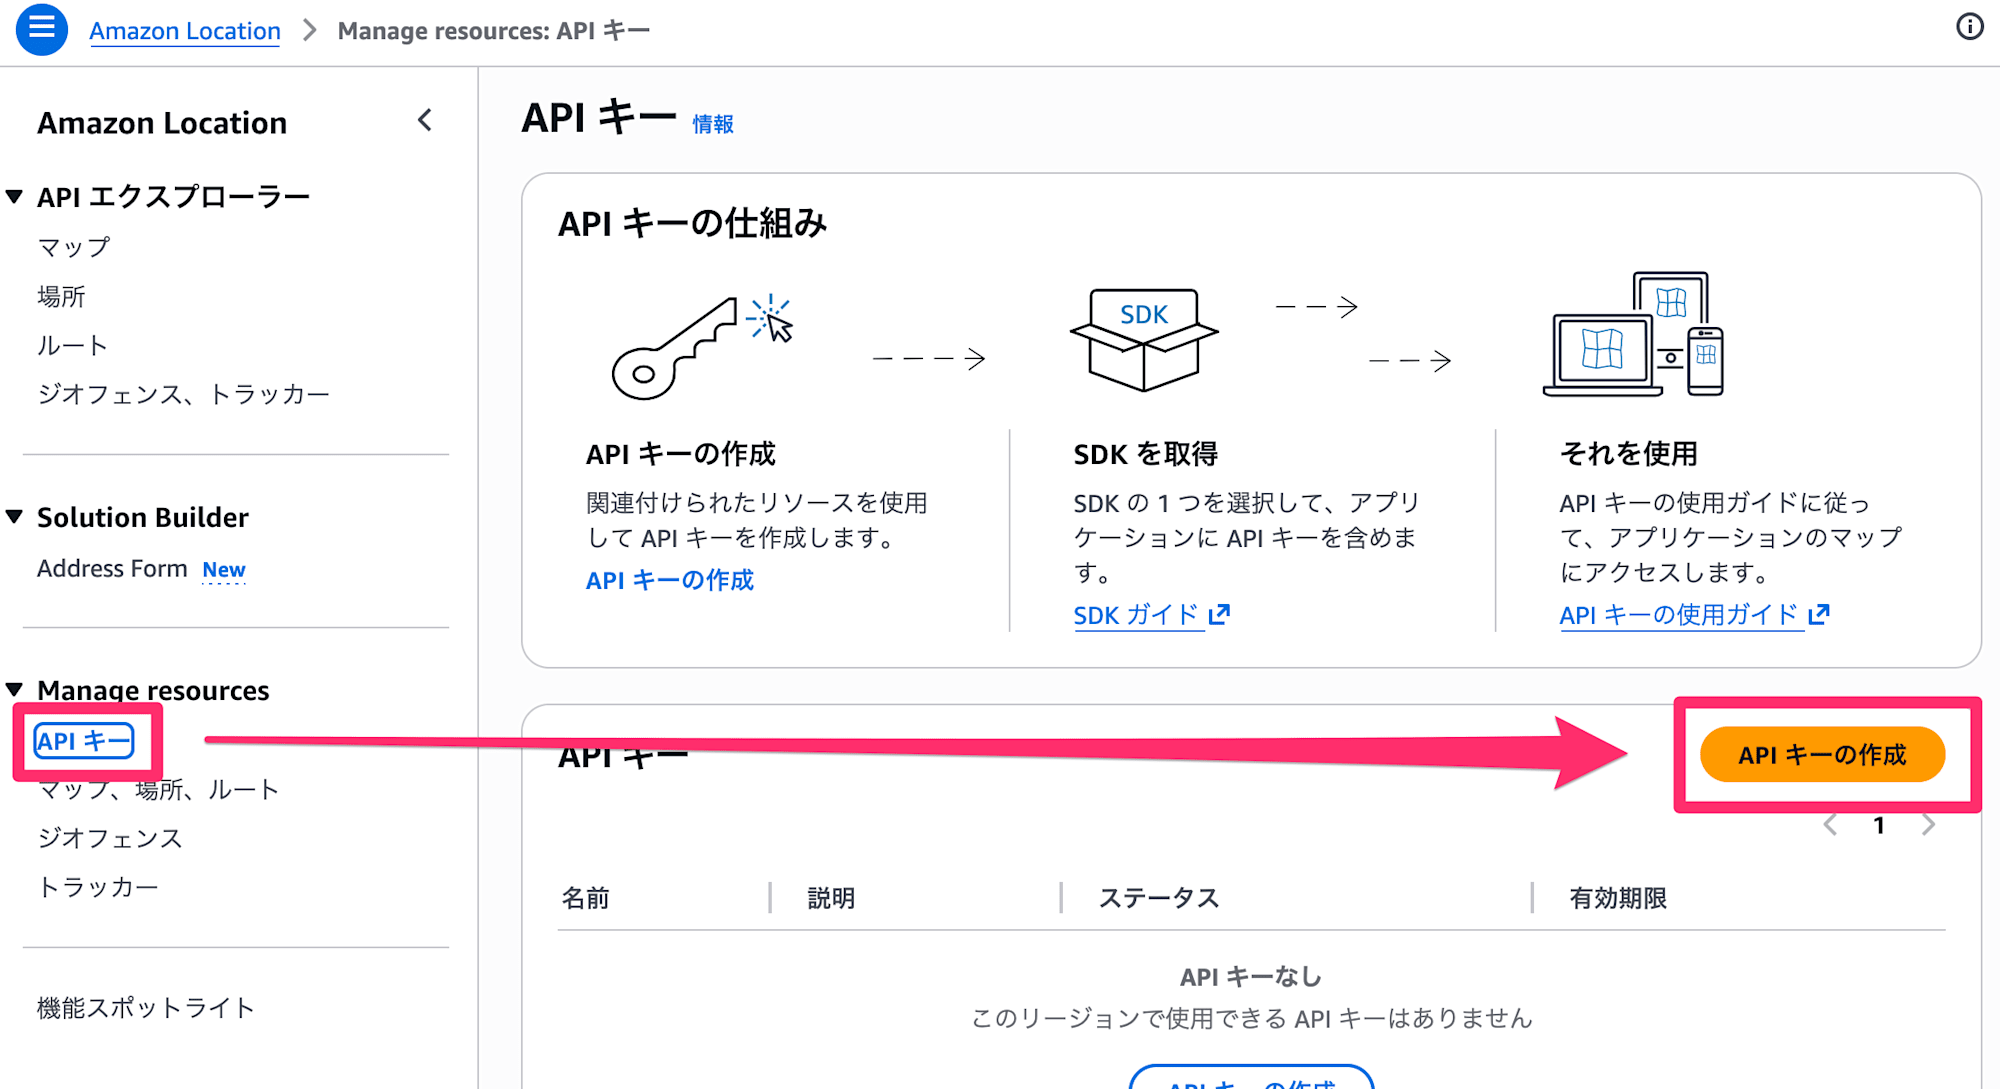Click the orange API キーの作成 button
This screenshot has height=1089, width=2000.
tap(1824, 755)
